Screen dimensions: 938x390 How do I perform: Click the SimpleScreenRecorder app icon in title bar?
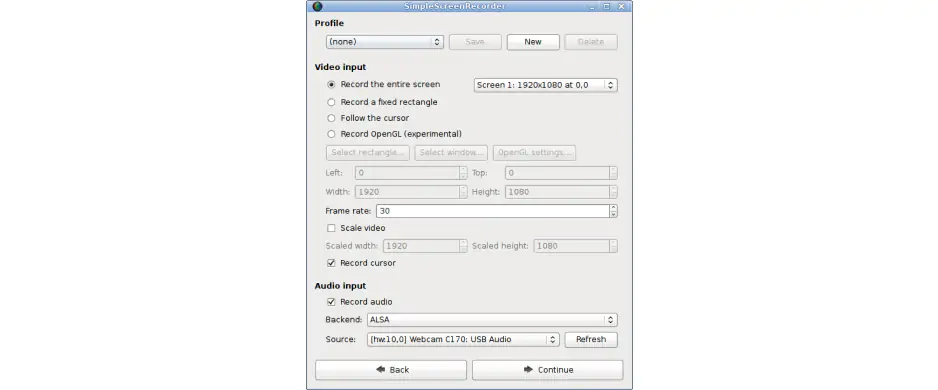(317, 7)
